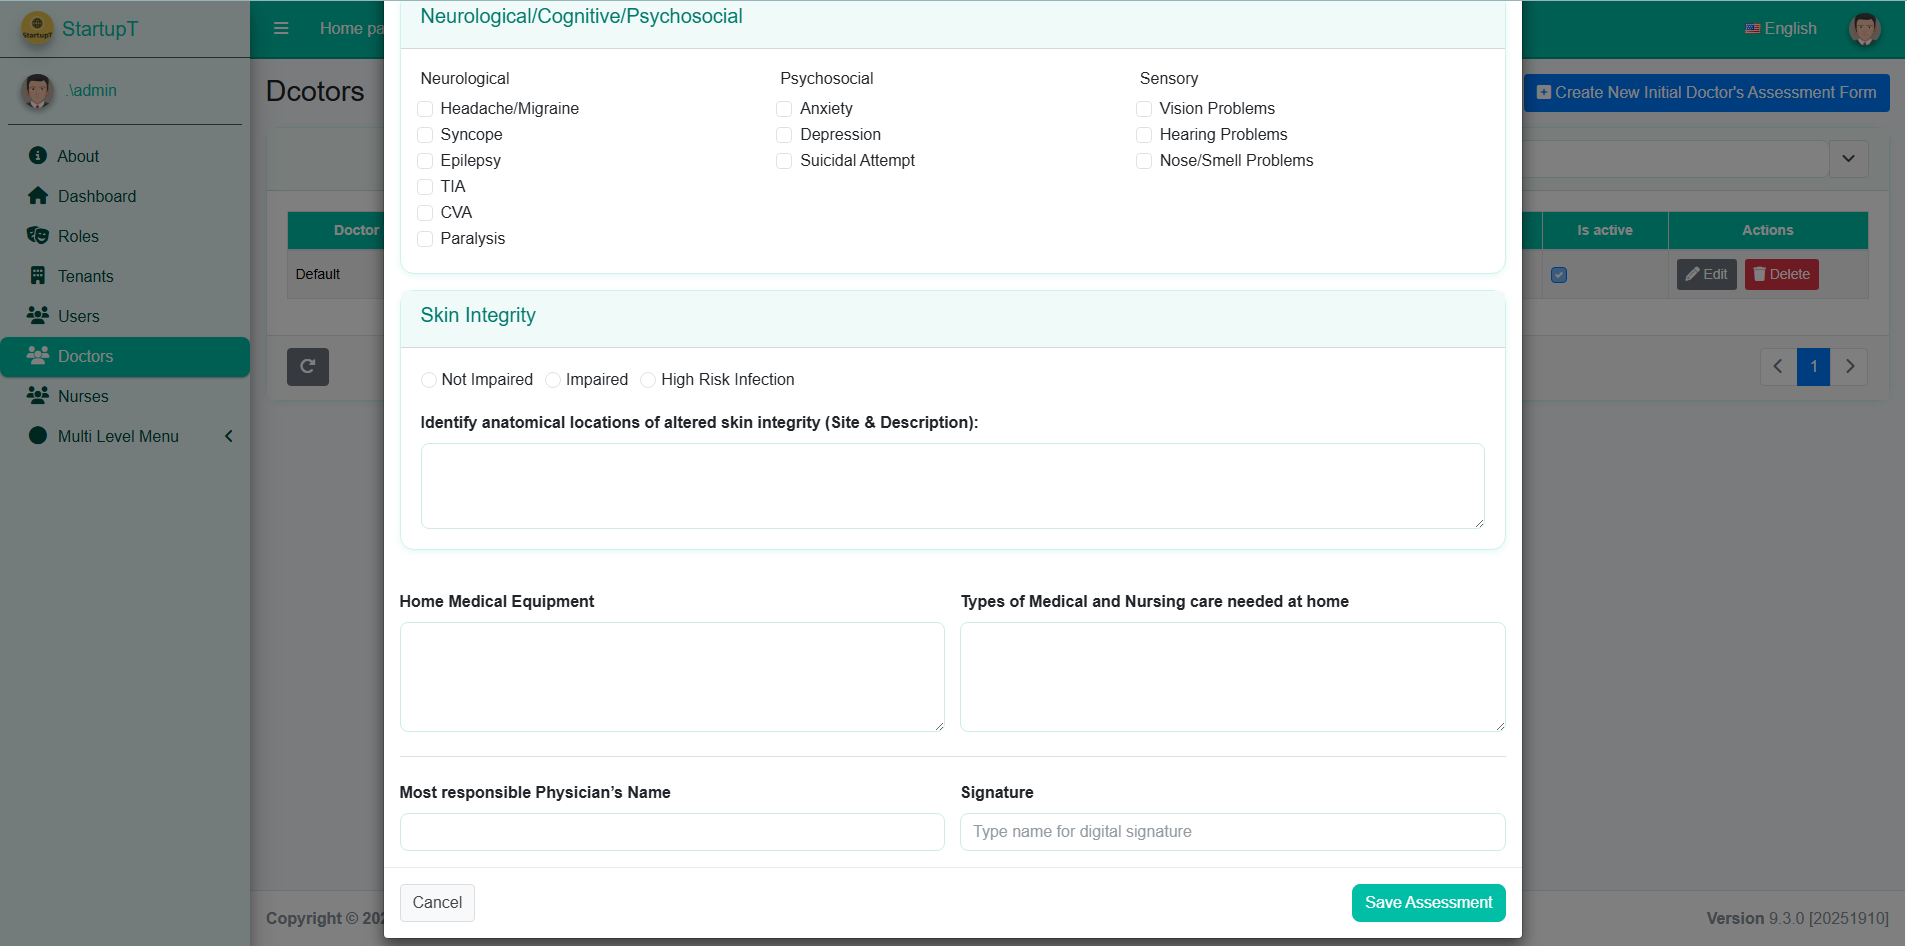This screenshot has height=946, width=1907.
Task: Click the refresh icon button below the table
Action: point(308,366)
